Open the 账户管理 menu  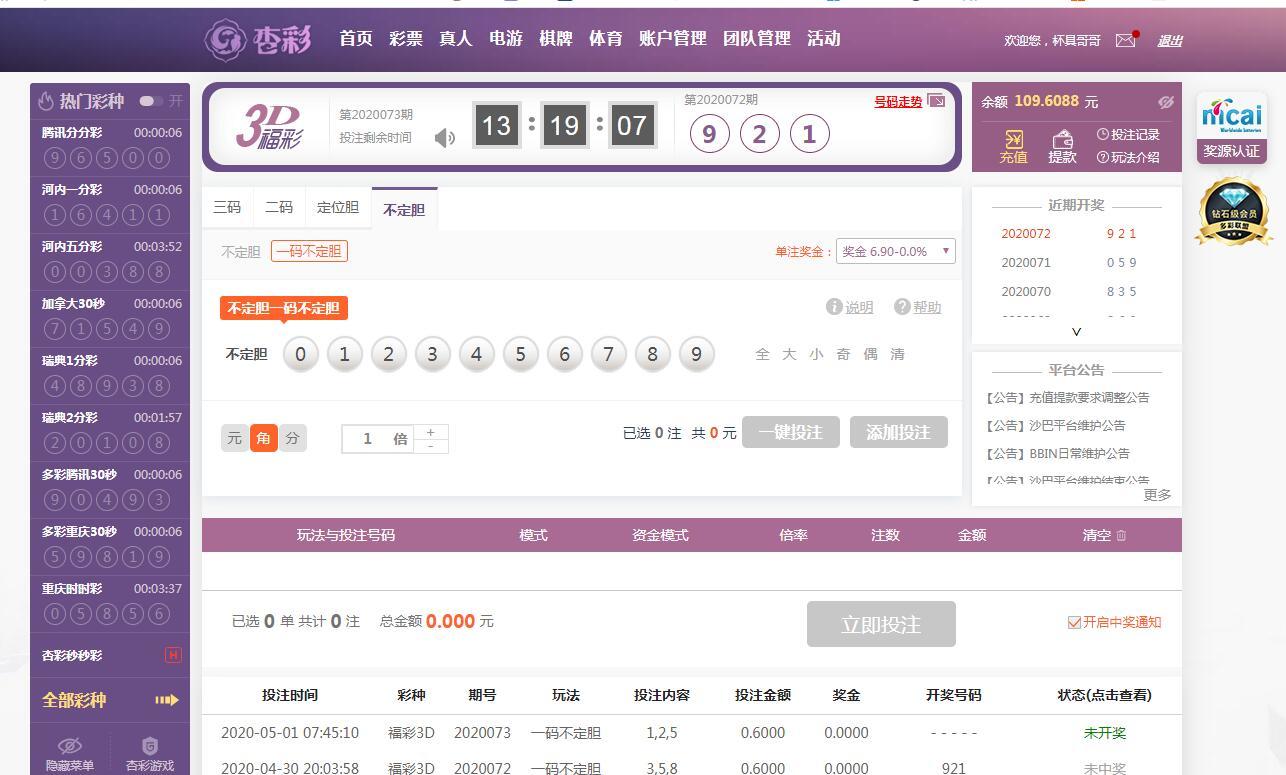[x=673, y=38]
